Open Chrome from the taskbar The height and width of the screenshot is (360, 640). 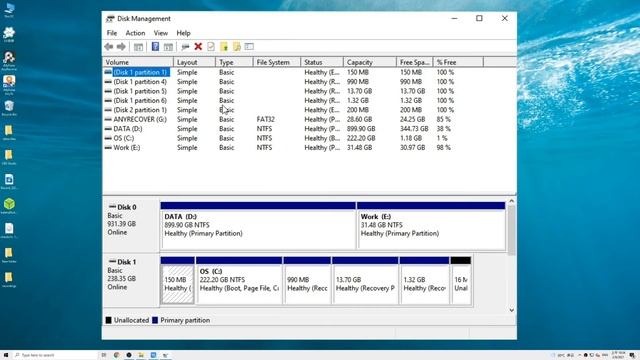pyautogui.click(x=116, y=355)
